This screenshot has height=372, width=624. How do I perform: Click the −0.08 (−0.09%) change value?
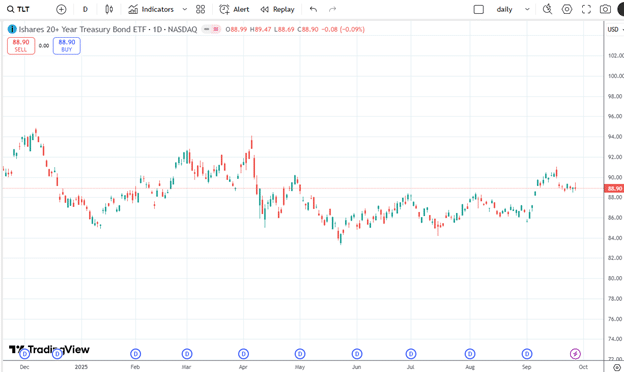click(x=343, y=29)
